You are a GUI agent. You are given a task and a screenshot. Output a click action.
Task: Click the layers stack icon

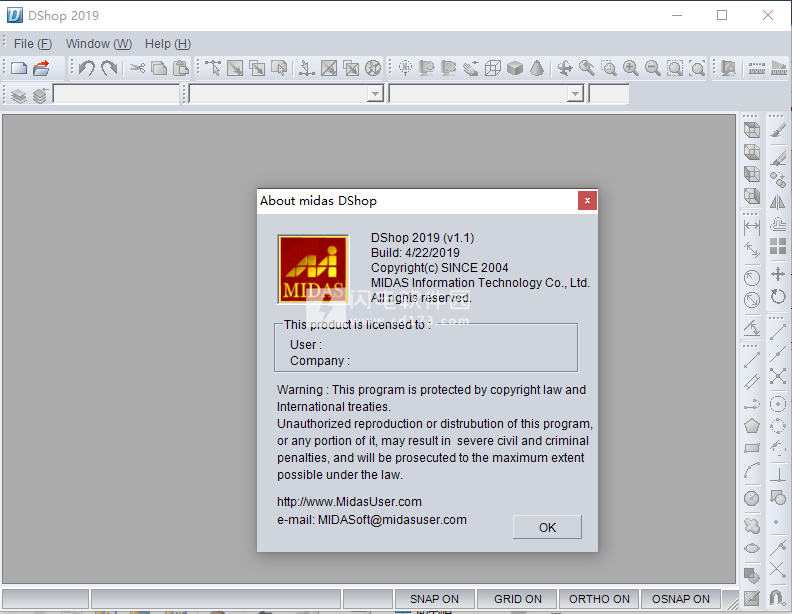[19, 95]
